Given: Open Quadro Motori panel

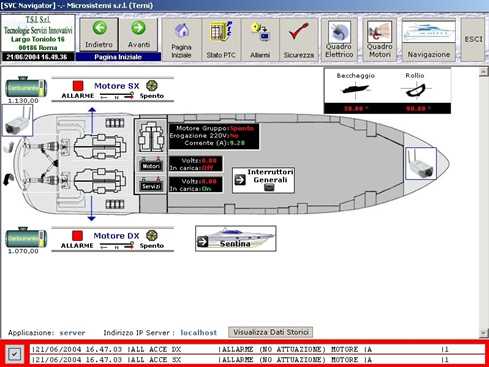Looking at the screenshot, I should [x=379, y=40].
